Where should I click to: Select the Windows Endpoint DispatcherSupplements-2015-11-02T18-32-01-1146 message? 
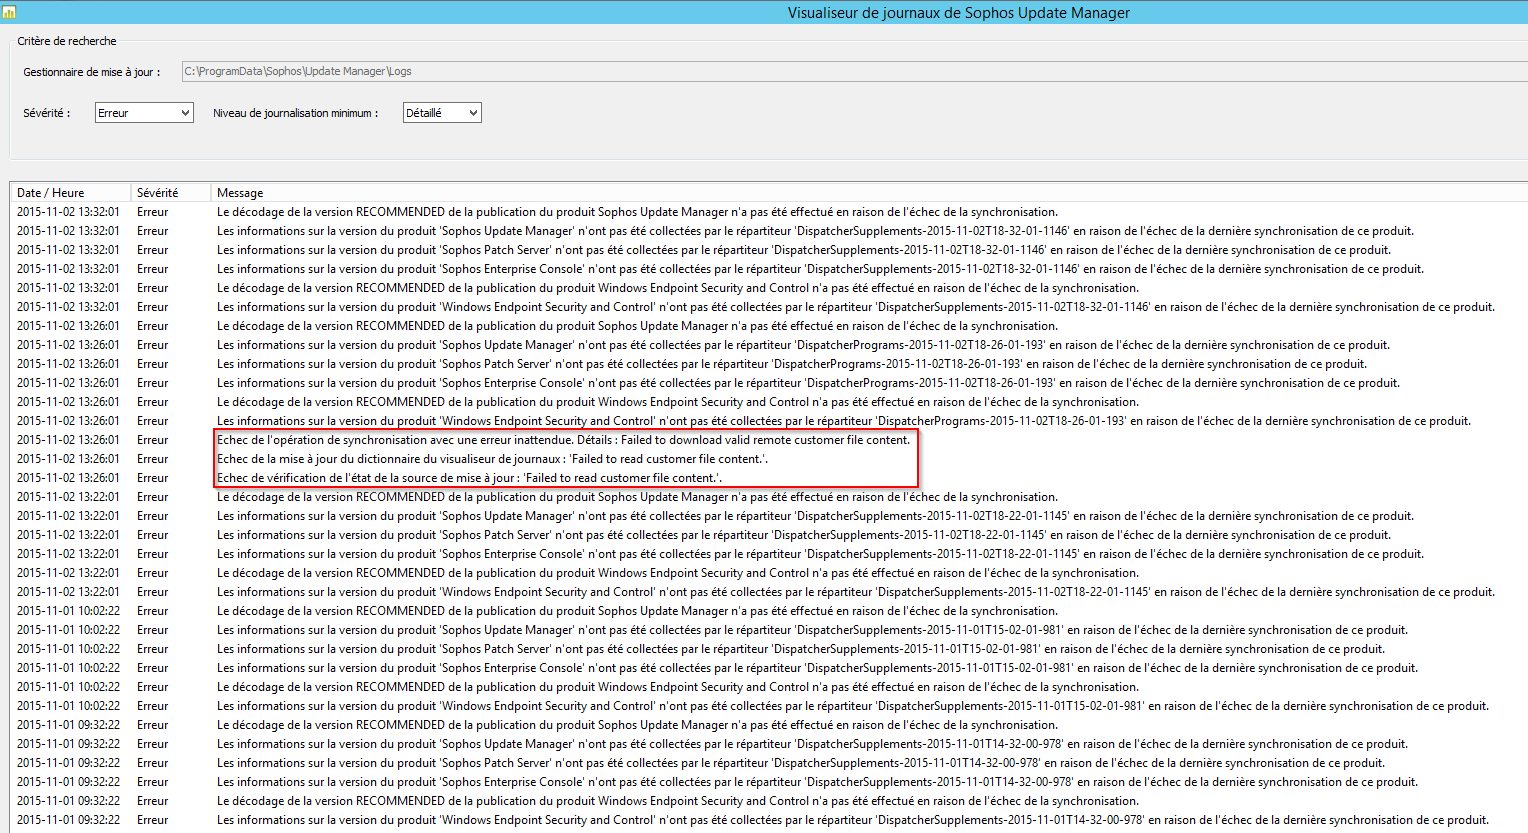[x=855, y=307]
